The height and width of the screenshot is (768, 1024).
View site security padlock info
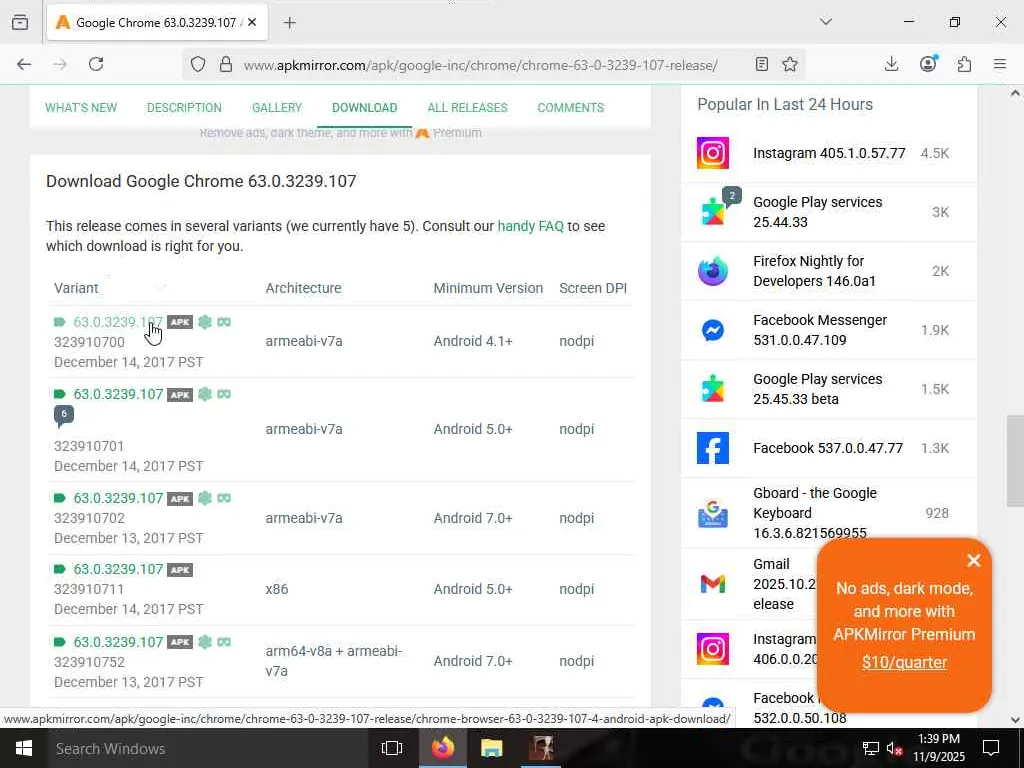(x=226, y=64)
